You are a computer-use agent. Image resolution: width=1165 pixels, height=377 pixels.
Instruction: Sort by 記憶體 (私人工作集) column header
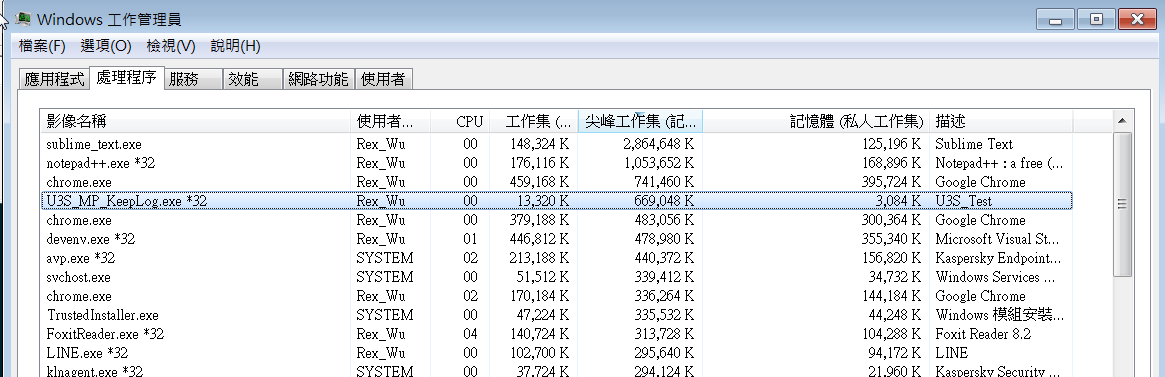(x=816, y=121)
